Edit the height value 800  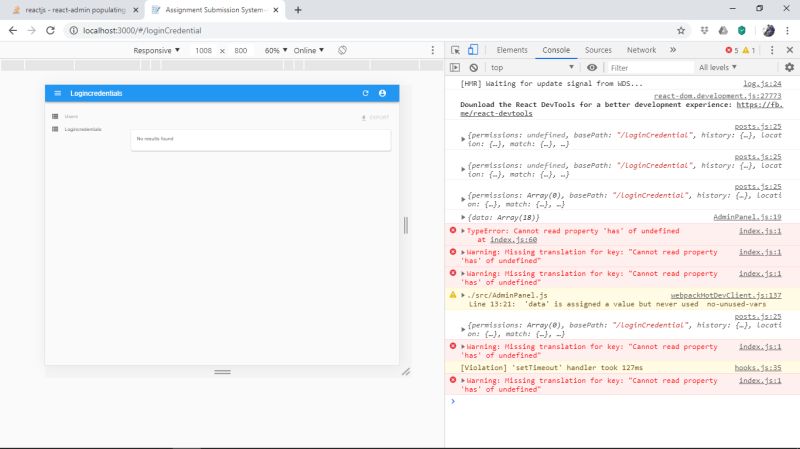point(240,50)
